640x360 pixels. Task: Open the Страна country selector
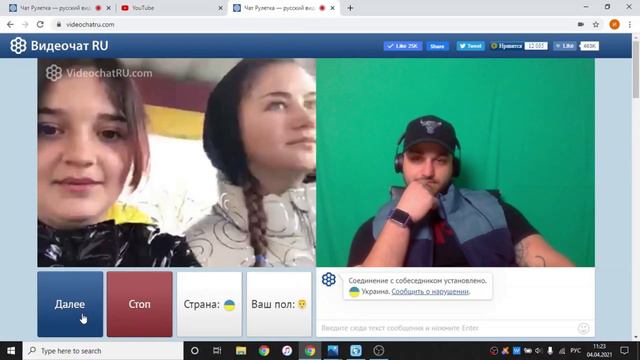tap(209, 304)
